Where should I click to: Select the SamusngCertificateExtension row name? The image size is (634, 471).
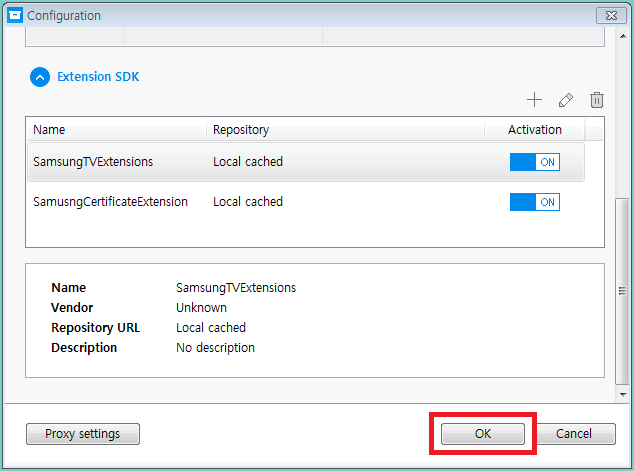(110, 202)
